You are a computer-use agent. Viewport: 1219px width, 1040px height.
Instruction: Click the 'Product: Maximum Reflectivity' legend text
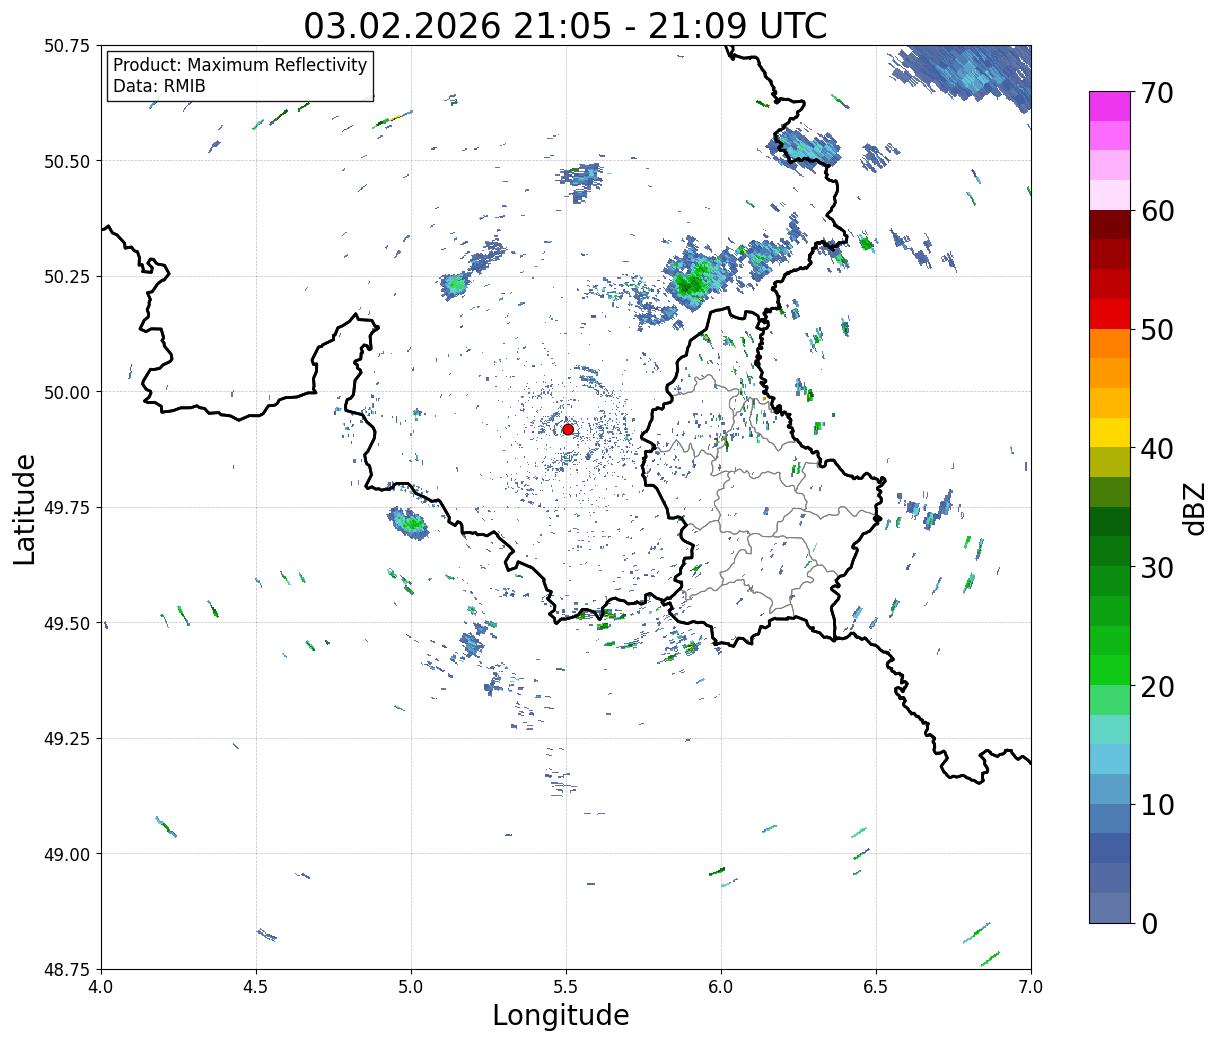240,65
